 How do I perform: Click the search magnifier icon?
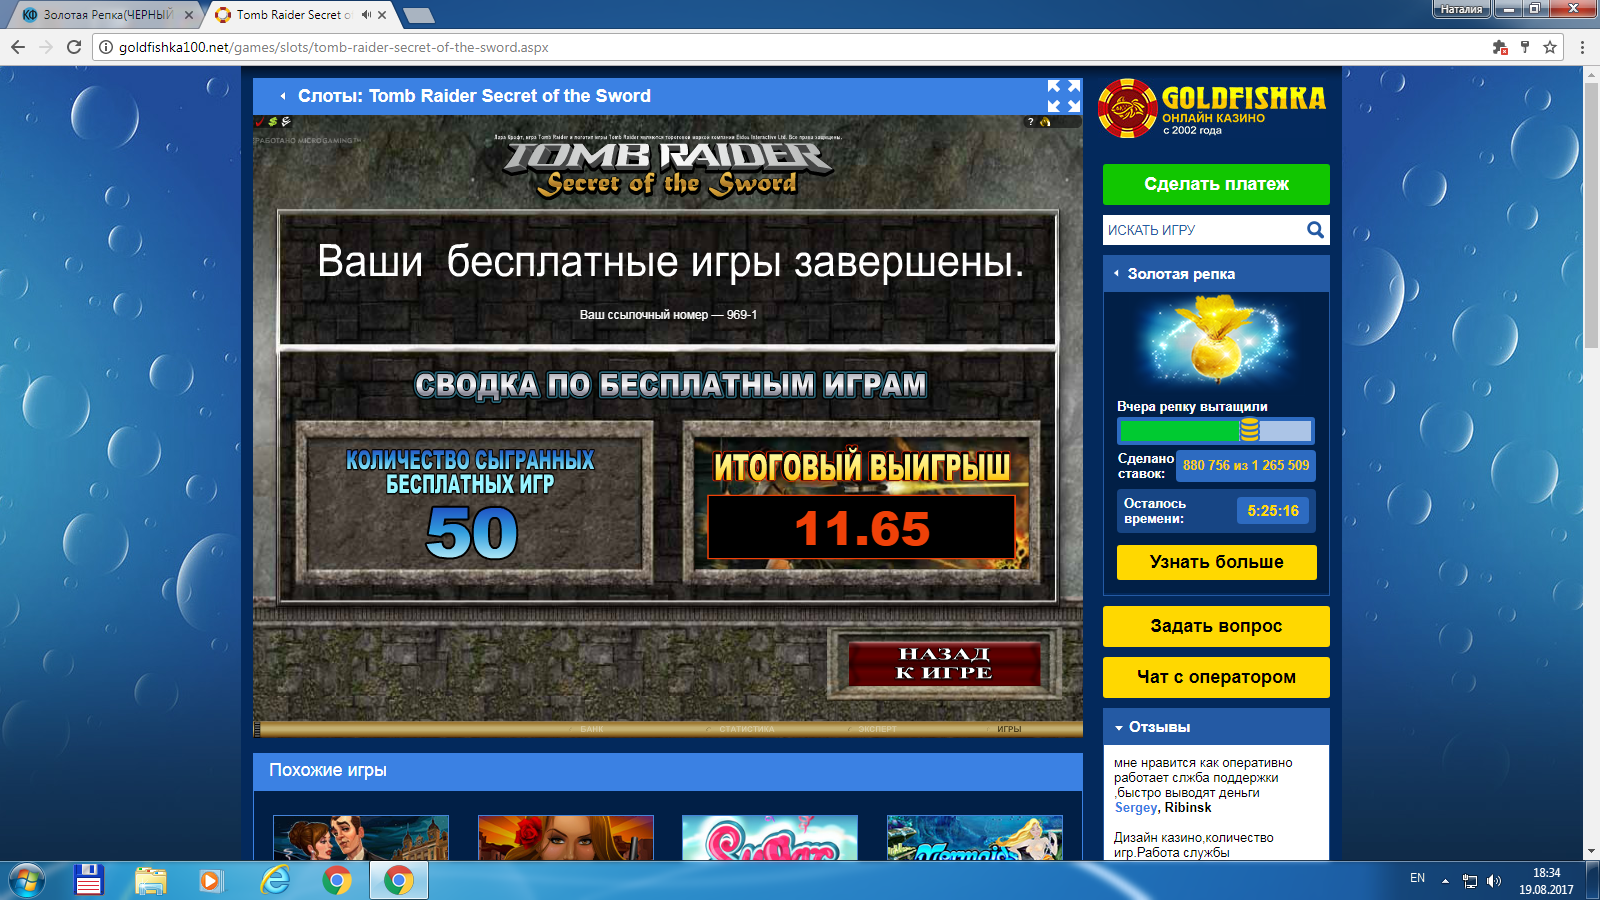coord(1315,230)
